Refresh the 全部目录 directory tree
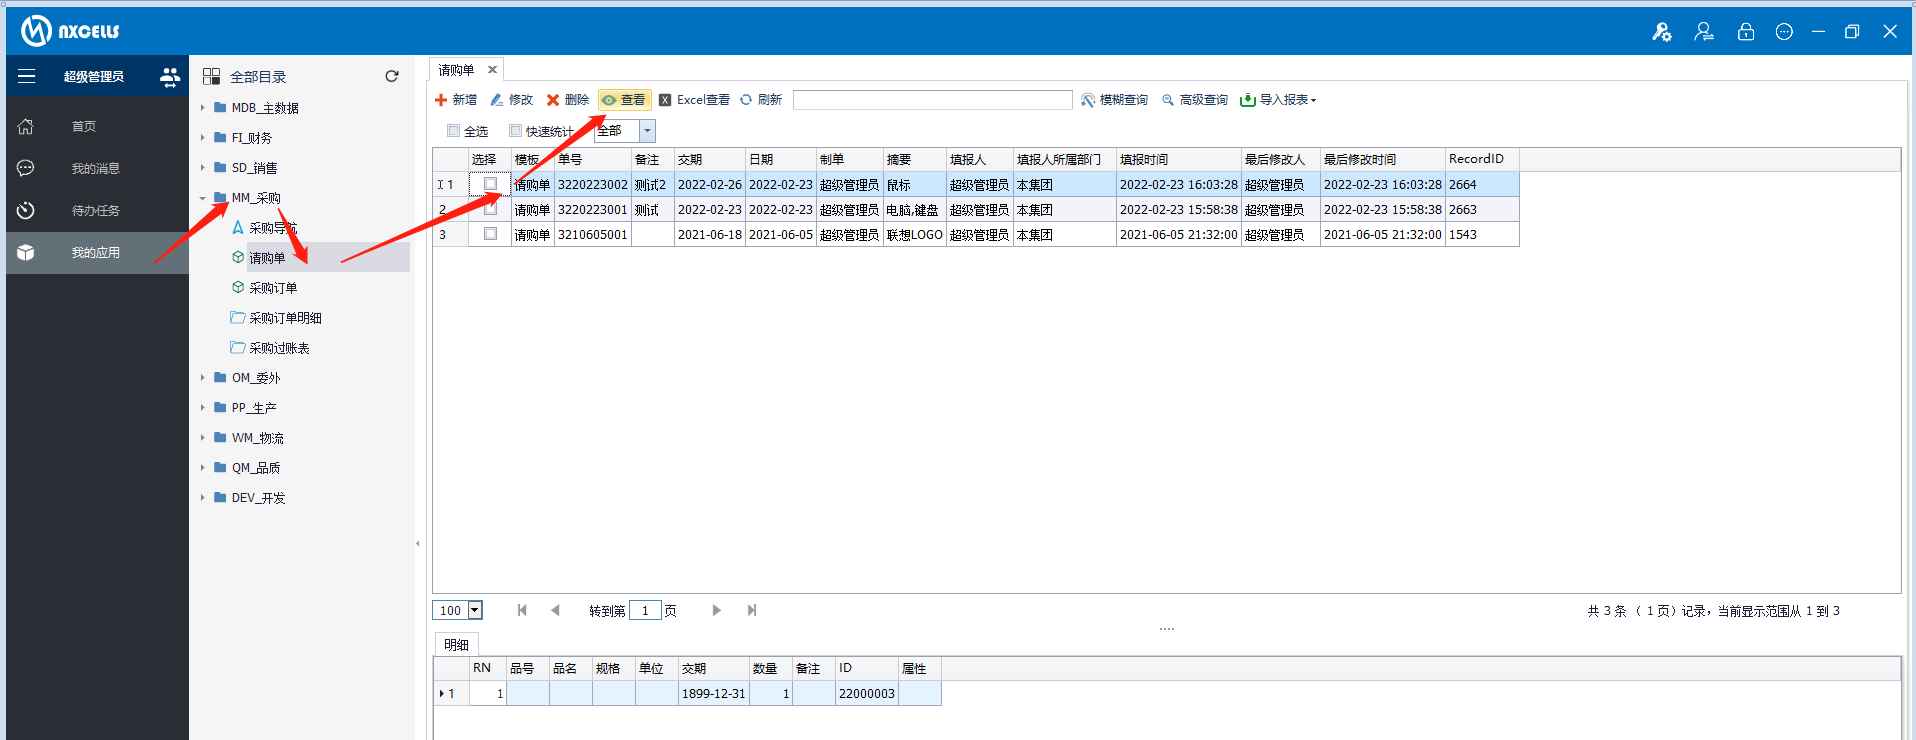The image size is (1916, 740). [392, 76]
